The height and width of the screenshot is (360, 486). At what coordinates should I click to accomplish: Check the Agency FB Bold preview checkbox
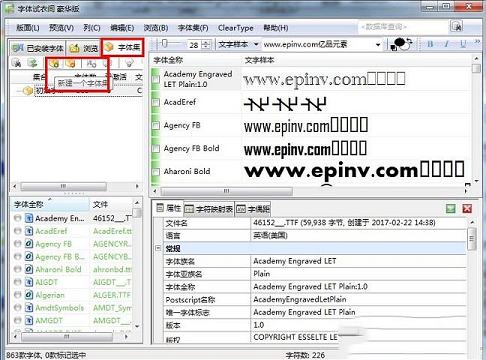click(156, 148)
